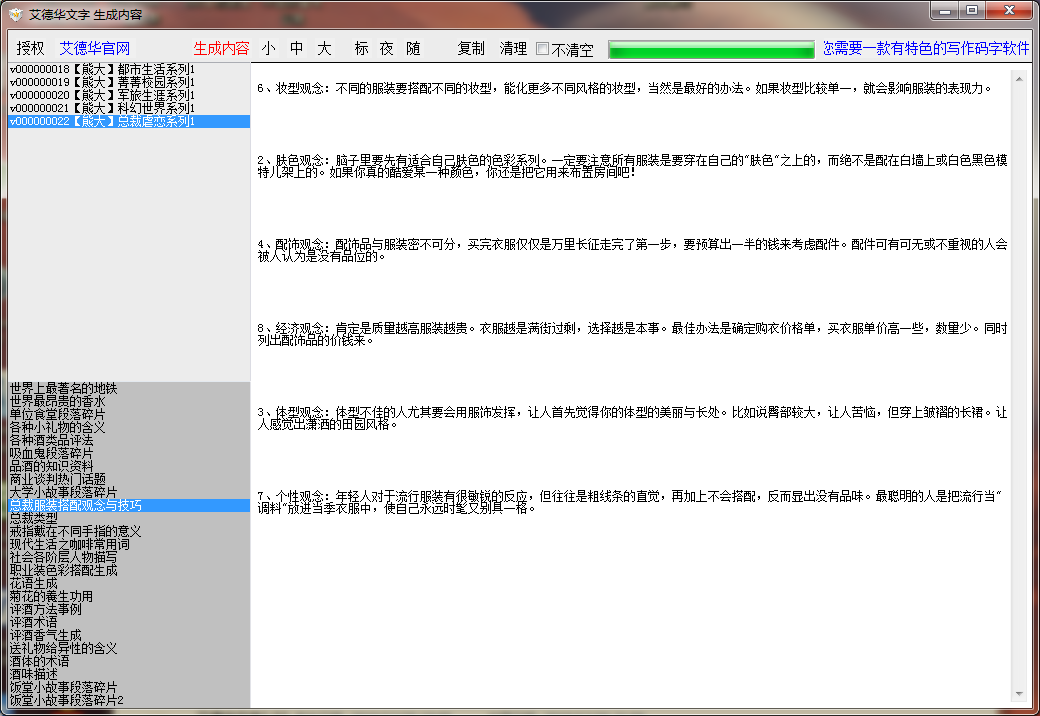
Task: Click the paragraph starting 3、体型观念
Action: [632, 418]
